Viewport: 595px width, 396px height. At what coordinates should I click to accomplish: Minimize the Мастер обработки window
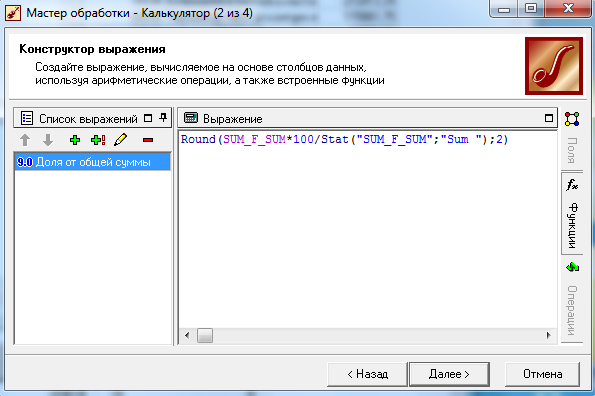coord(504,9)
